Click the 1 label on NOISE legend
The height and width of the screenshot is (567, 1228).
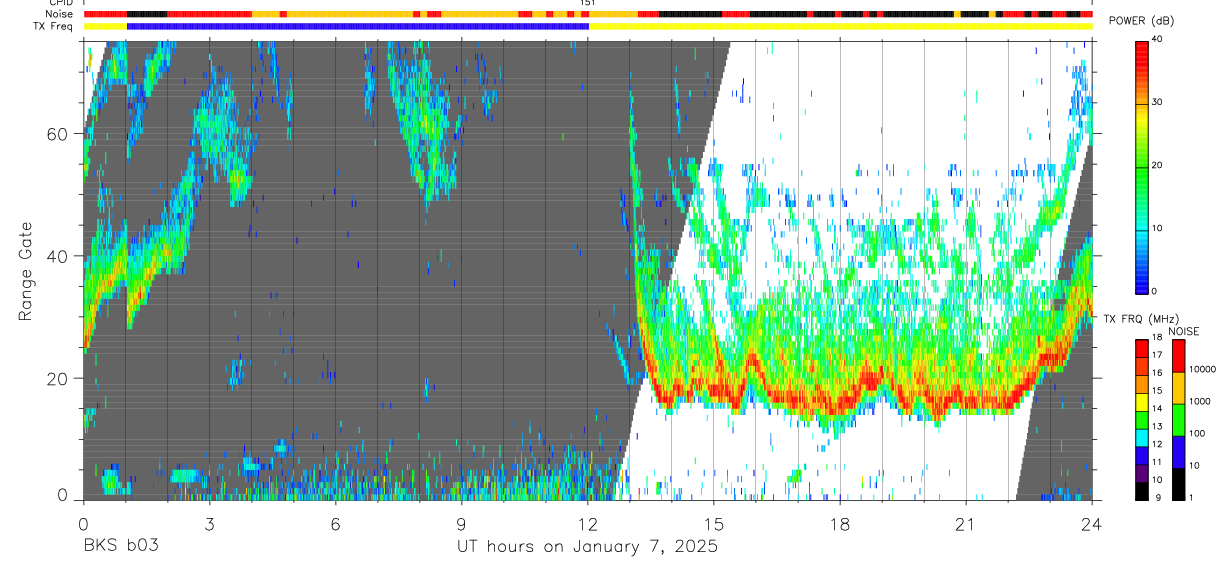coord(1191,497)
